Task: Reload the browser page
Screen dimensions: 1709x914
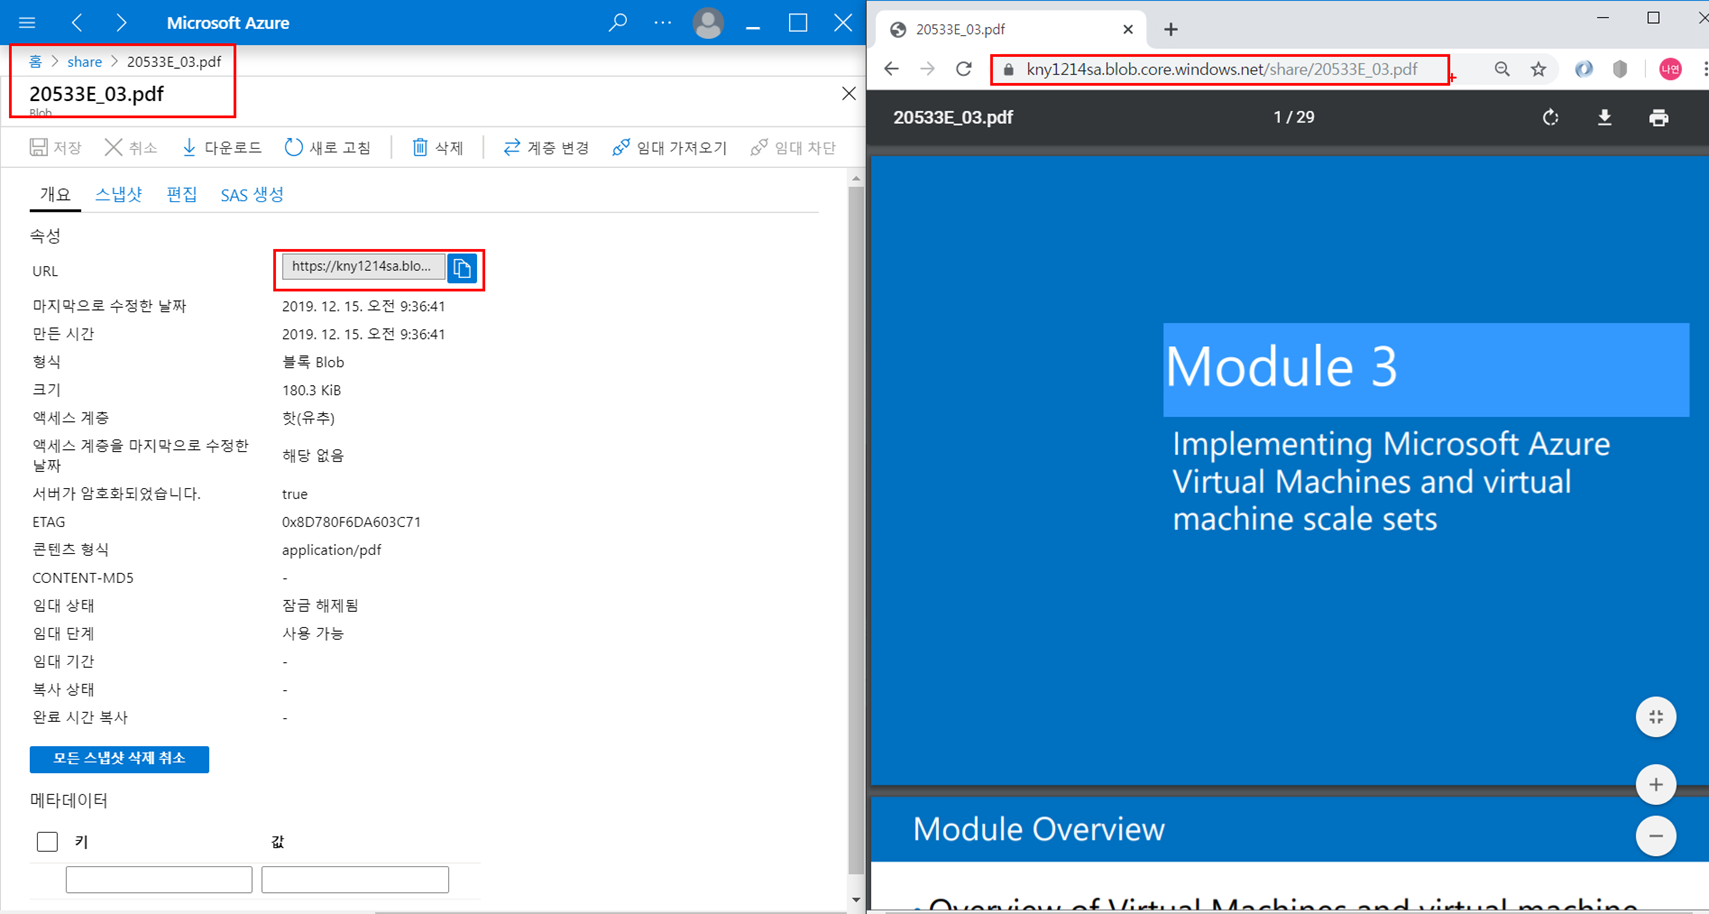Action: pos(963,69)
